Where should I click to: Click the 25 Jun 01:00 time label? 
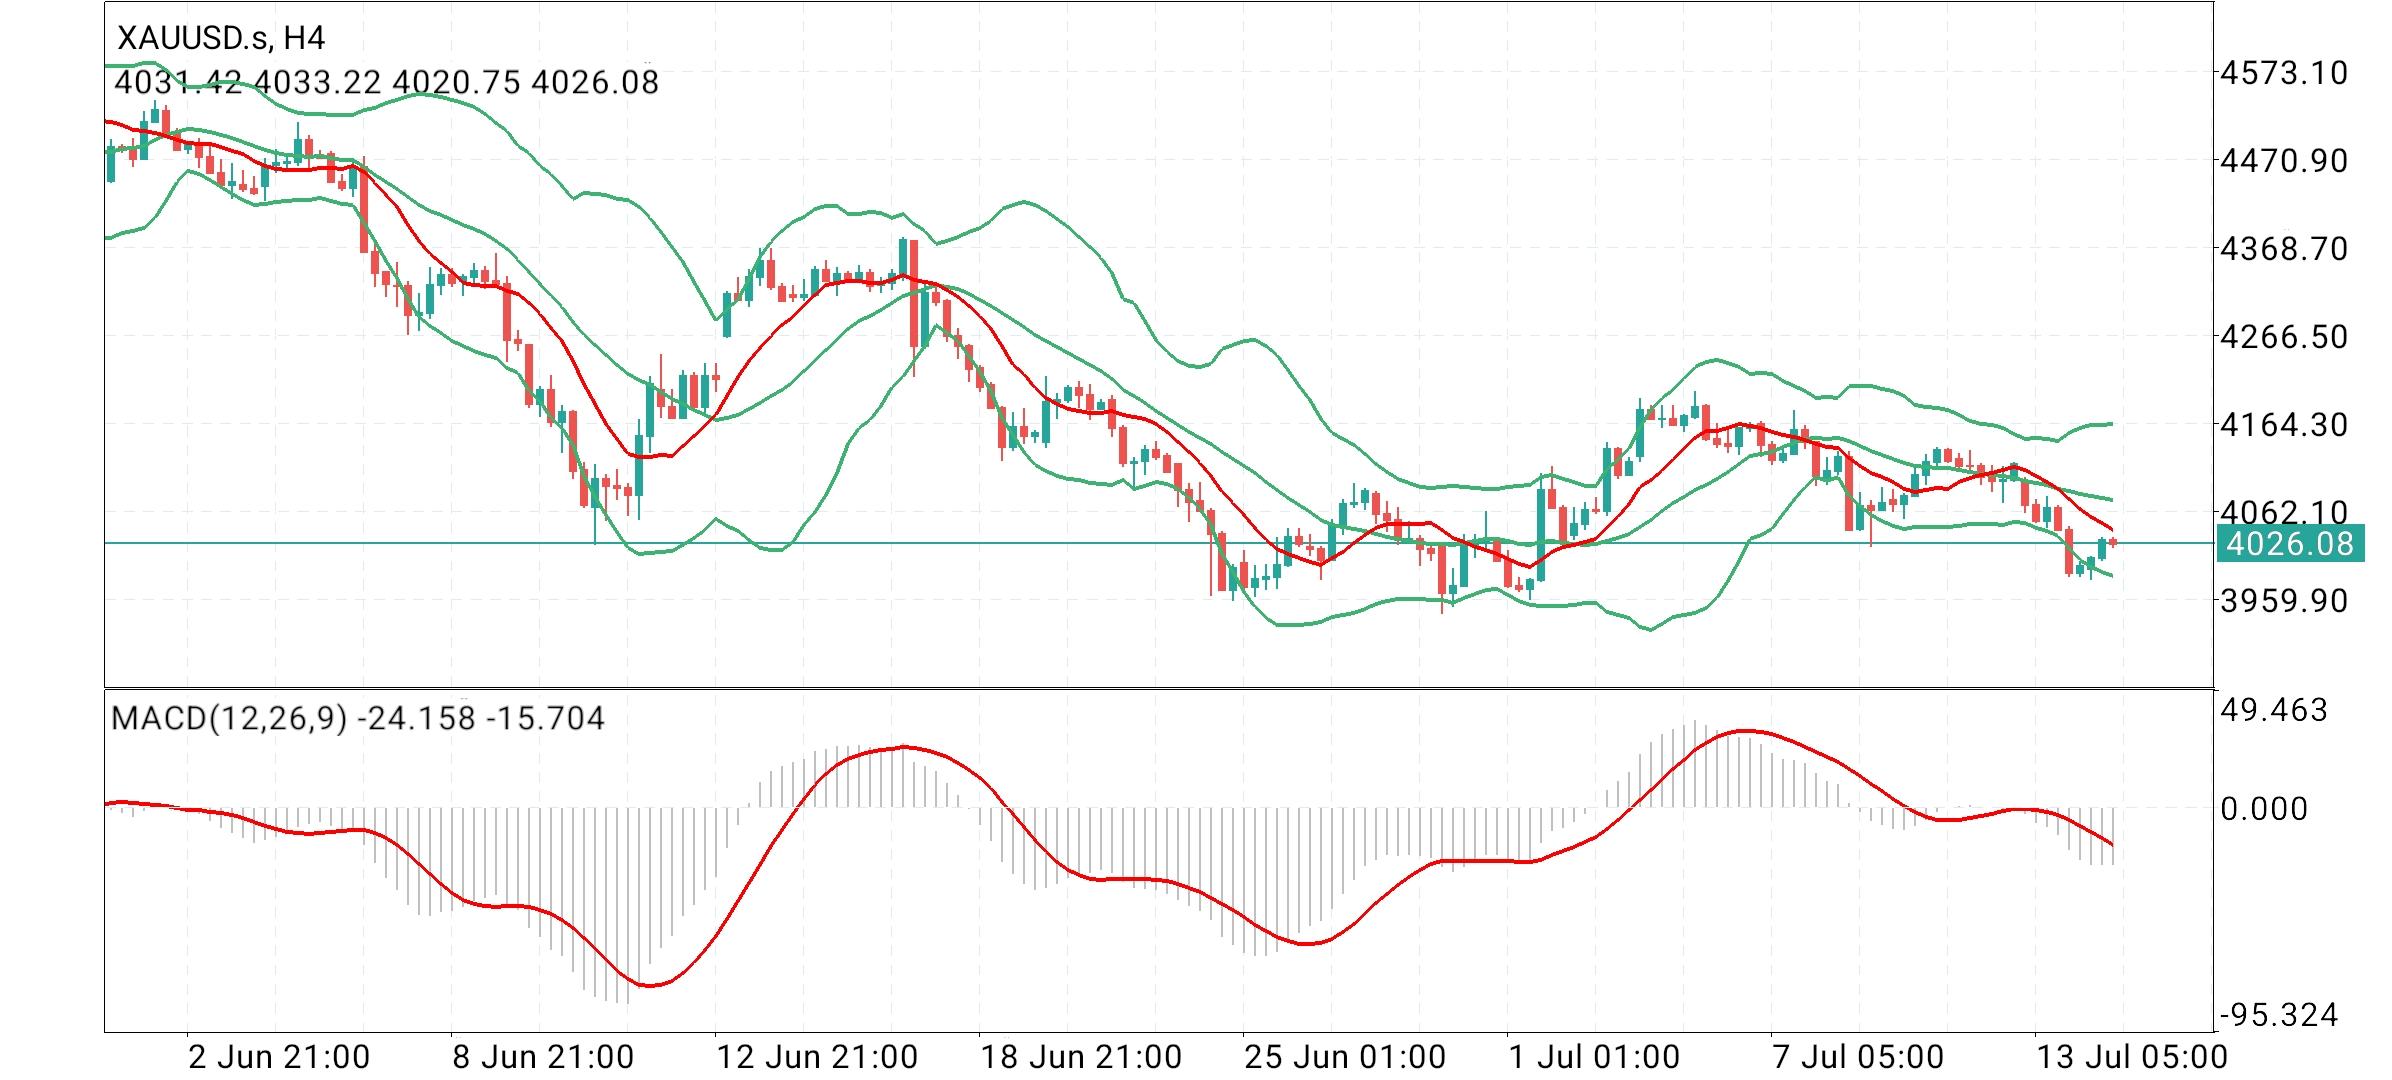1345,1056
